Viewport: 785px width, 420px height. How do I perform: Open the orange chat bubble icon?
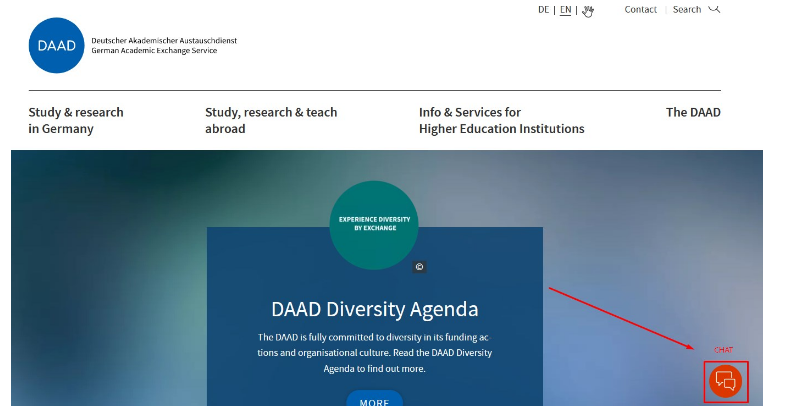[725, 381]
